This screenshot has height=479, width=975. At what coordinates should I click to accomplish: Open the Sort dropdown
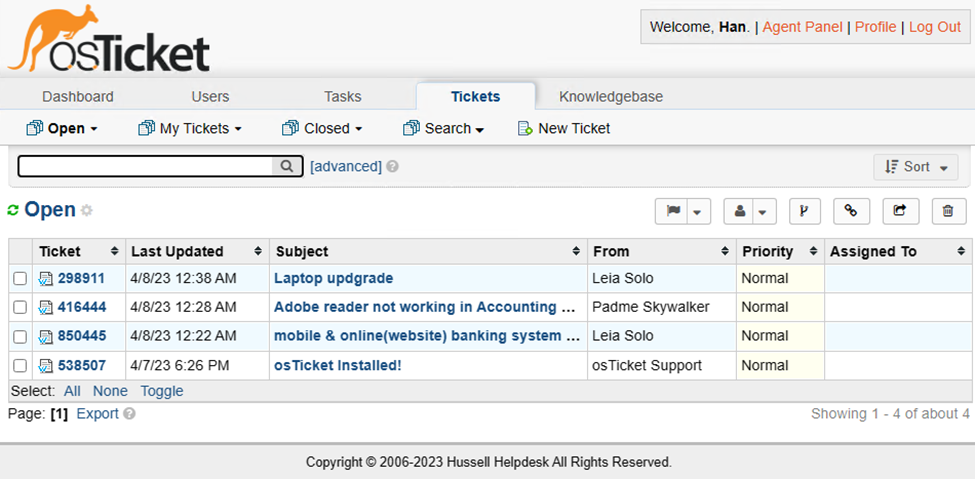pyautogui.click(x=916, y=167)
